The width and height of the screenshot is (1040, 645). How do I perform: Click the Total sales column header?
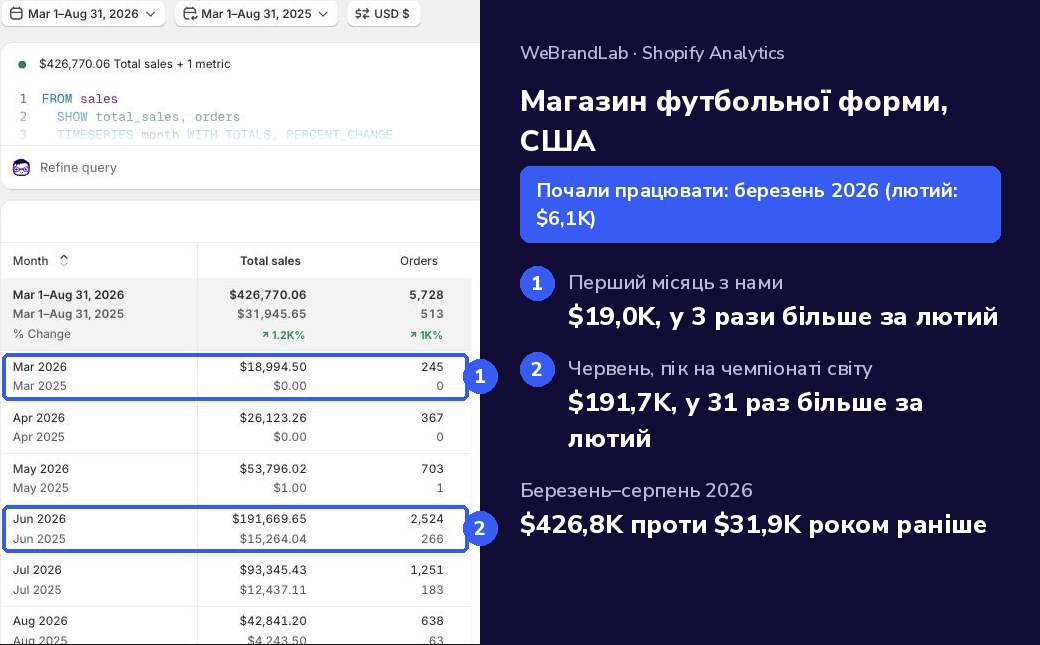coord(270,261)
